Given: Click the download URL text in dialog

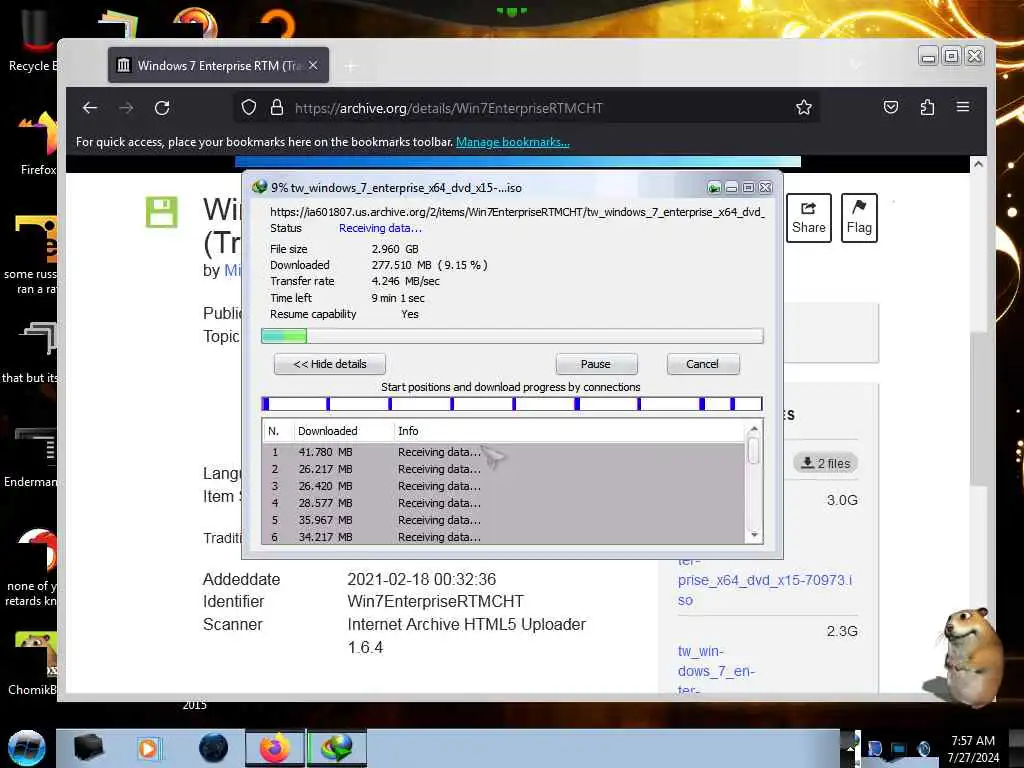Looking at the screenshot, I should pyautogui.click(x=517, y=212).
